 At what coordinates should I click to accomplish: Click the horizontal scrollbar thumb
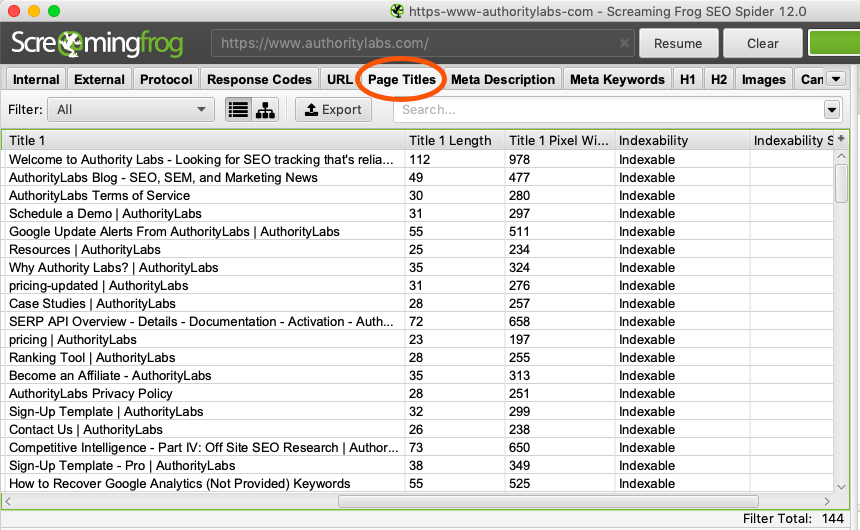click(548, 501)
